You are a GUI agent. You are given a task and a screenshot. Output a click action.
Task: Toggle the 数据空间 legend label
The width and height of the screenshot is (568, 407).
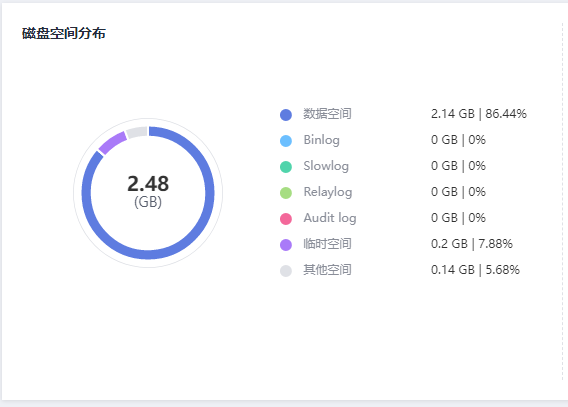click(327, 114)
